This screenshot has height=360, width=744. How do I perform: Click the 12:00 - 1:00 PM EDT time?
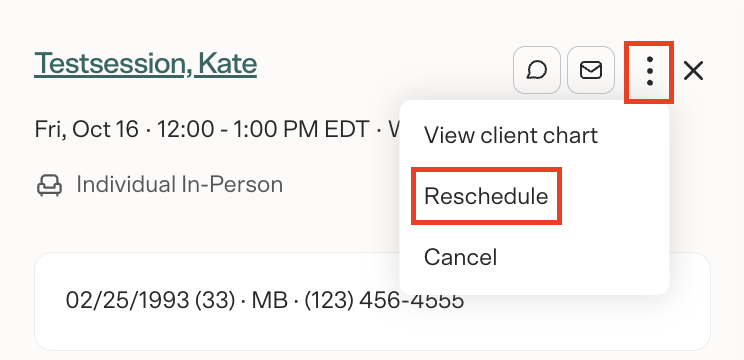[263, 129]
